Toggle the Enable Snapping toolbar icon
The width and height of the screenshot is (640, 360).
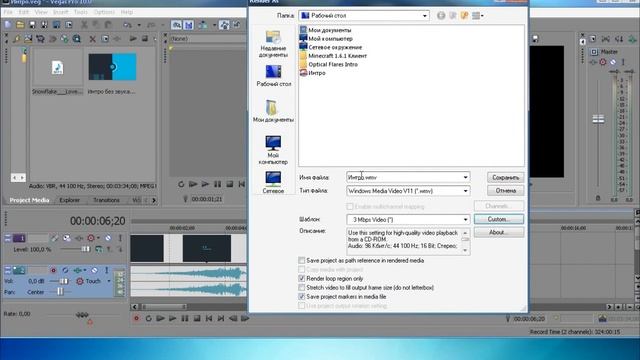click(x=176, y=25)
